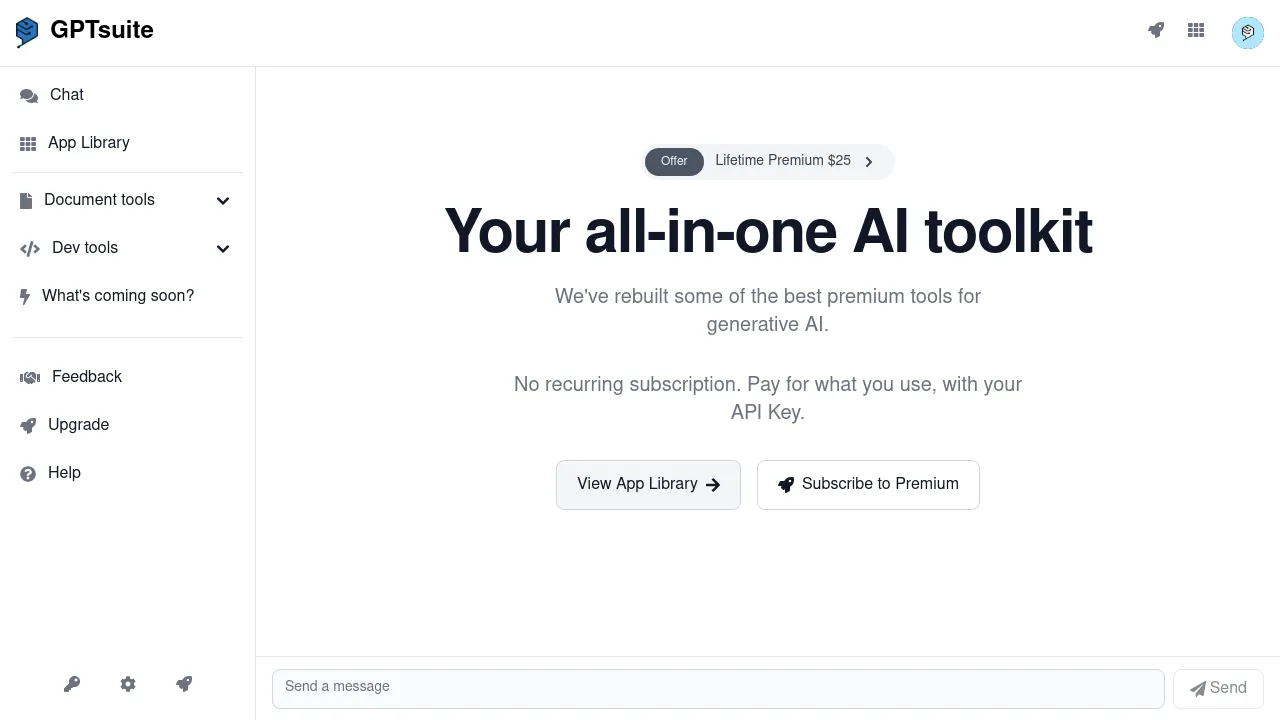Open App Library from the sidebar
This screenshot has height=720, width=1280.
click(88, 143)
